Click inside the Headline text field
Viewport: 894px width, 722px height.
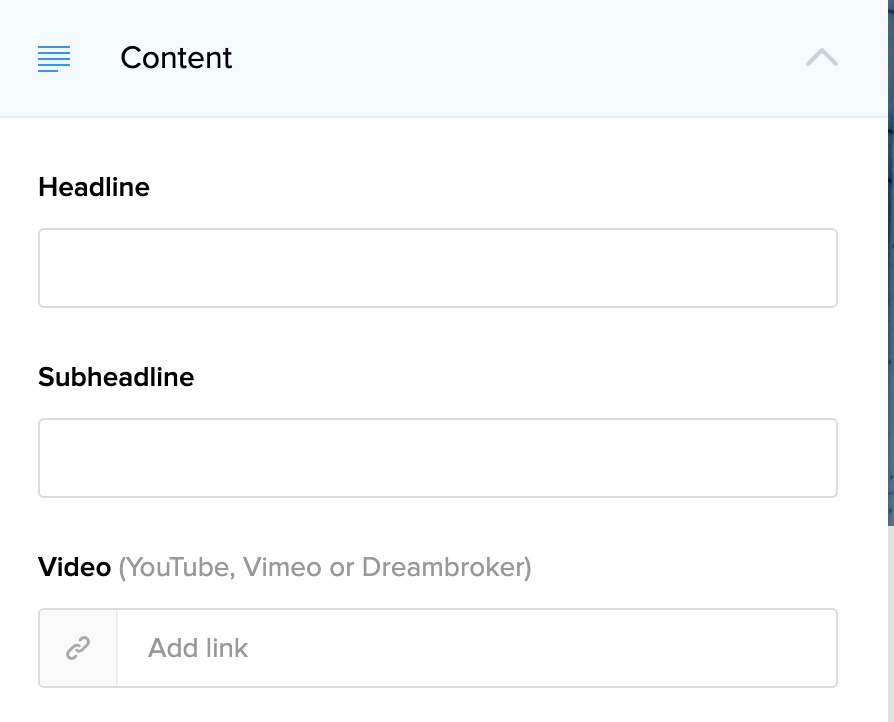click(x=437, y=267)
